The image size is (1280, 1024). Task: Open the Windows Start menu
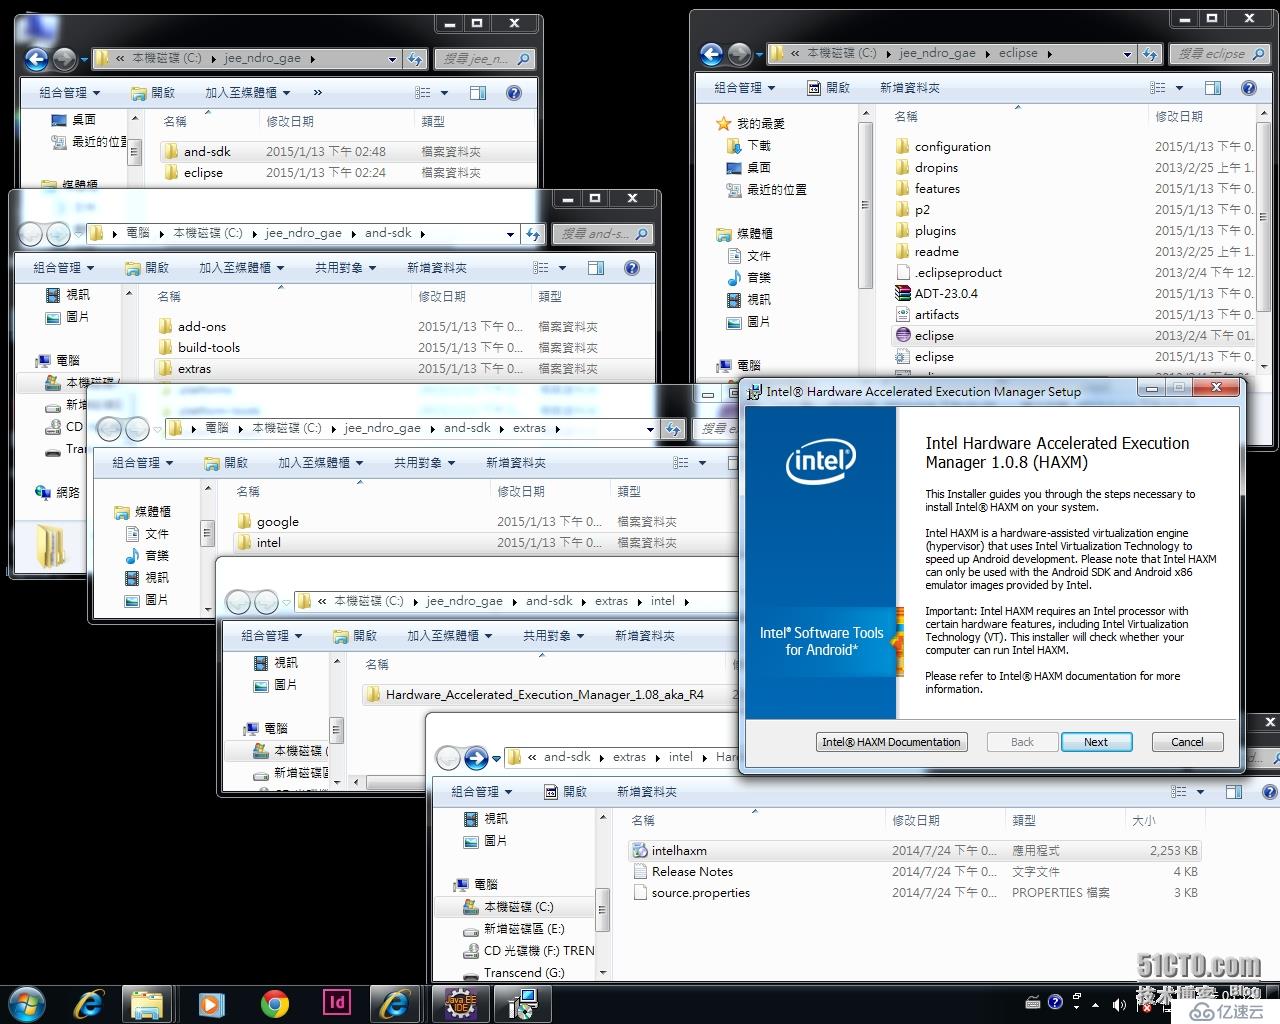click(x=26, y=1003)
